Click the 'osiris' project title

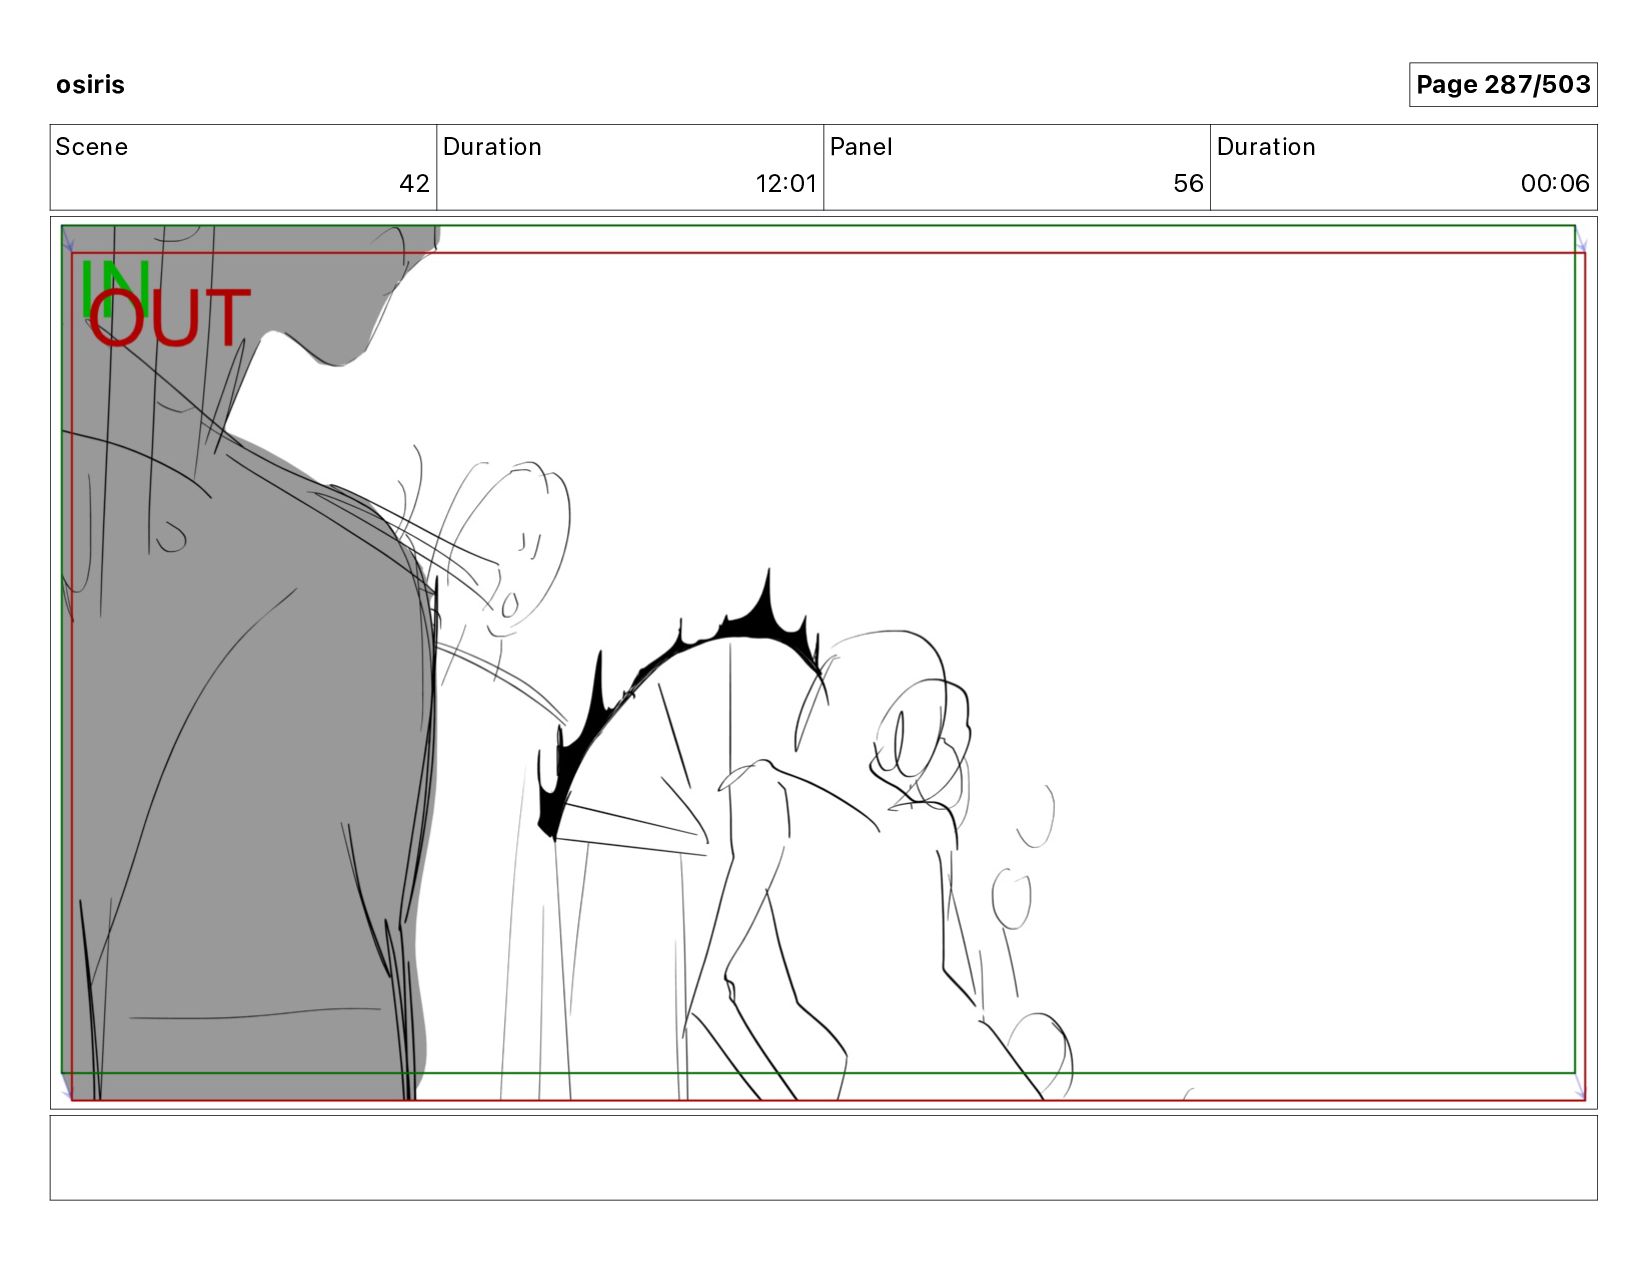pyautogui.click(x=90, y=85)
